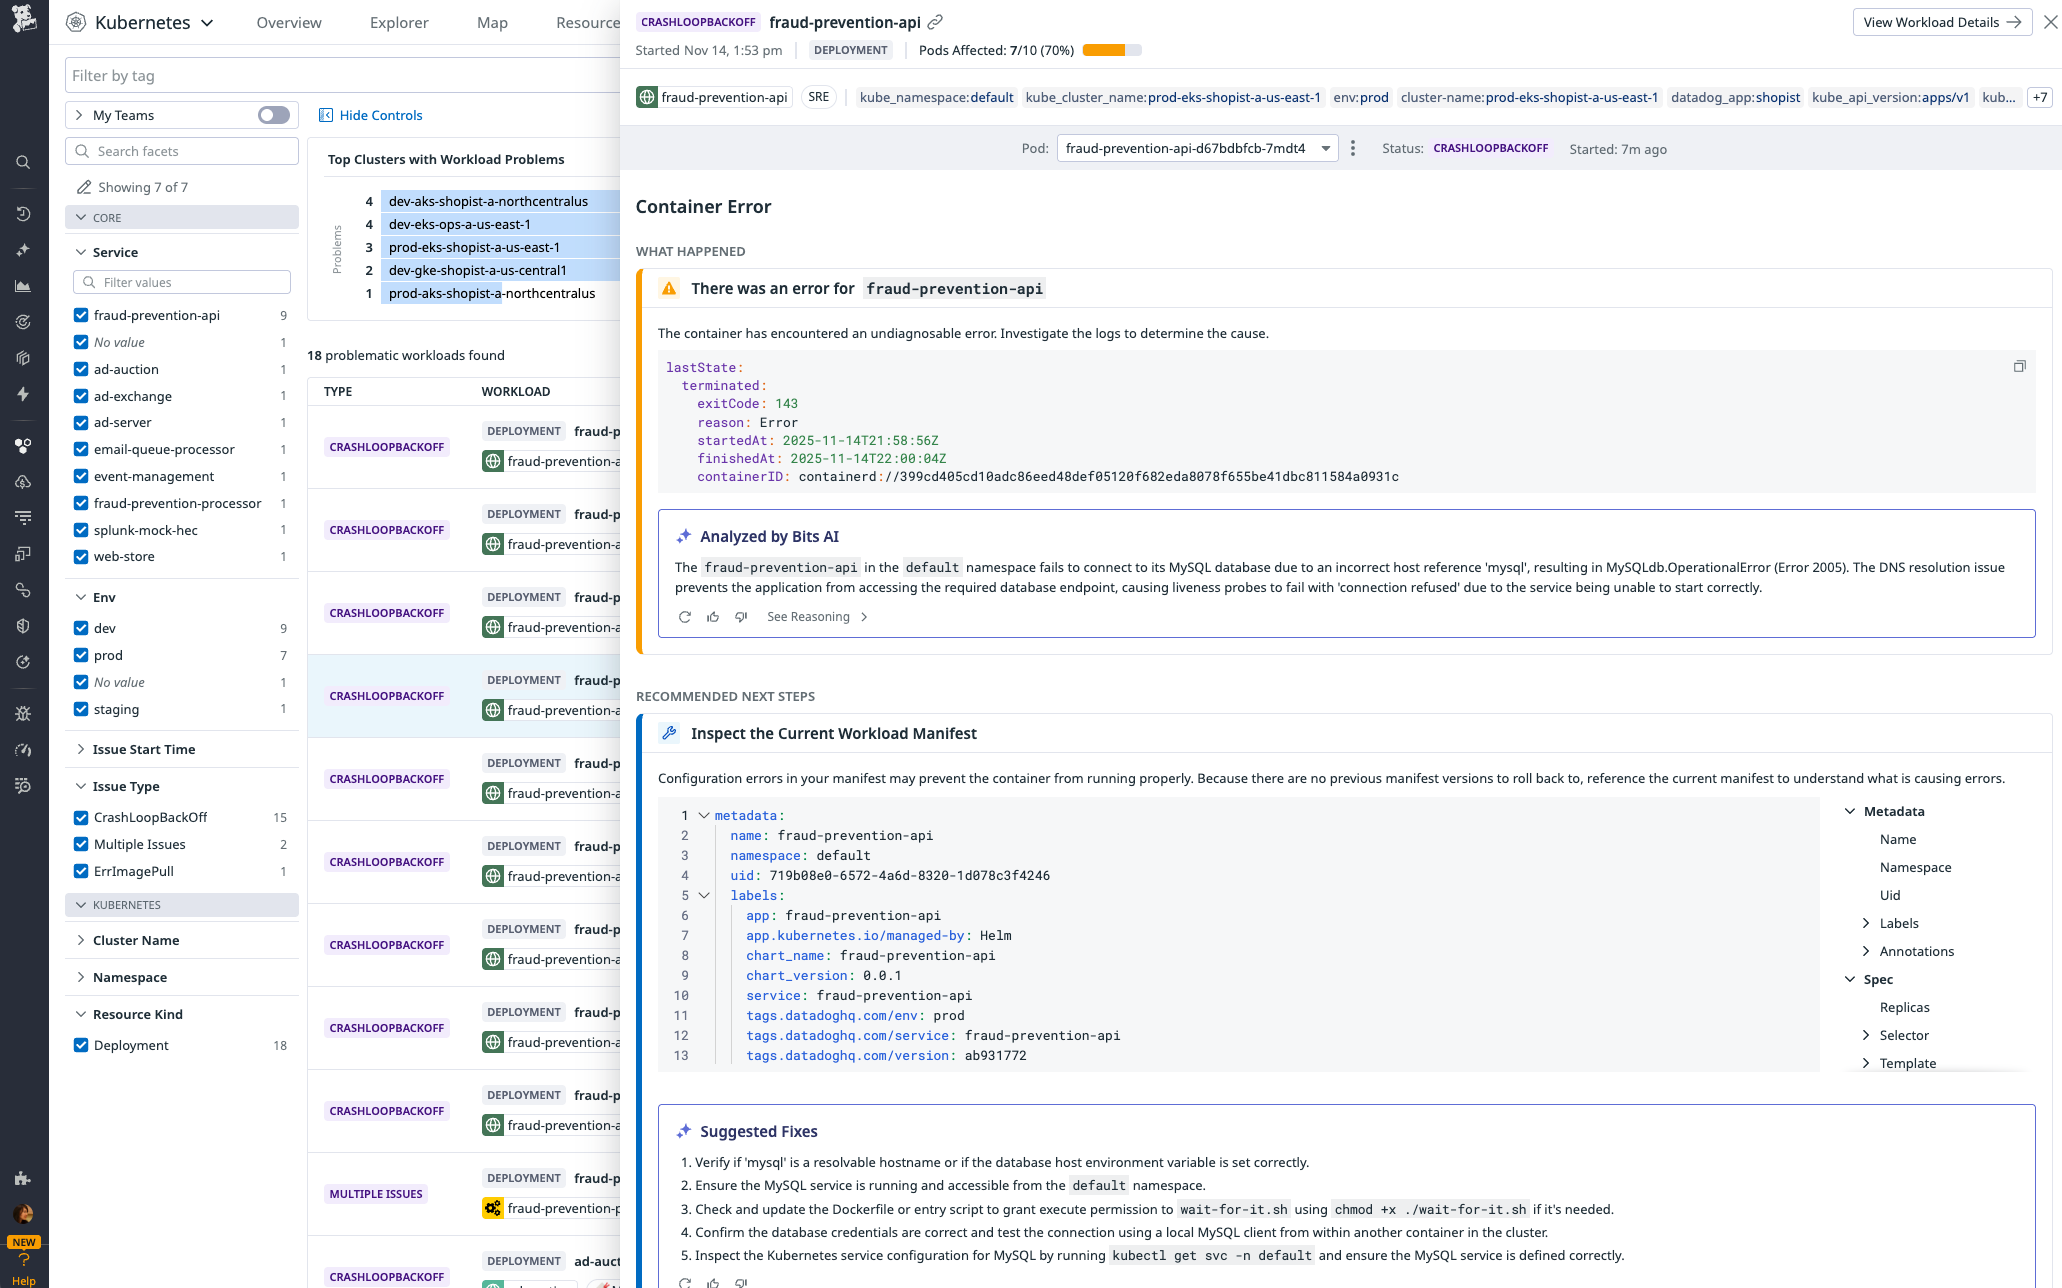2062x1288 pixels.
Task: Click the search icon in left sidebar
Action: click(23, 162)
